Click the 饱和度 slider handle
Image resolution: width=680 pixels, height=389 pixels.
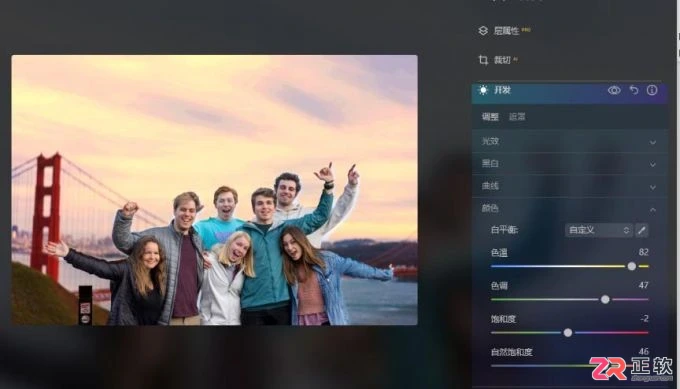click(568, 333)
